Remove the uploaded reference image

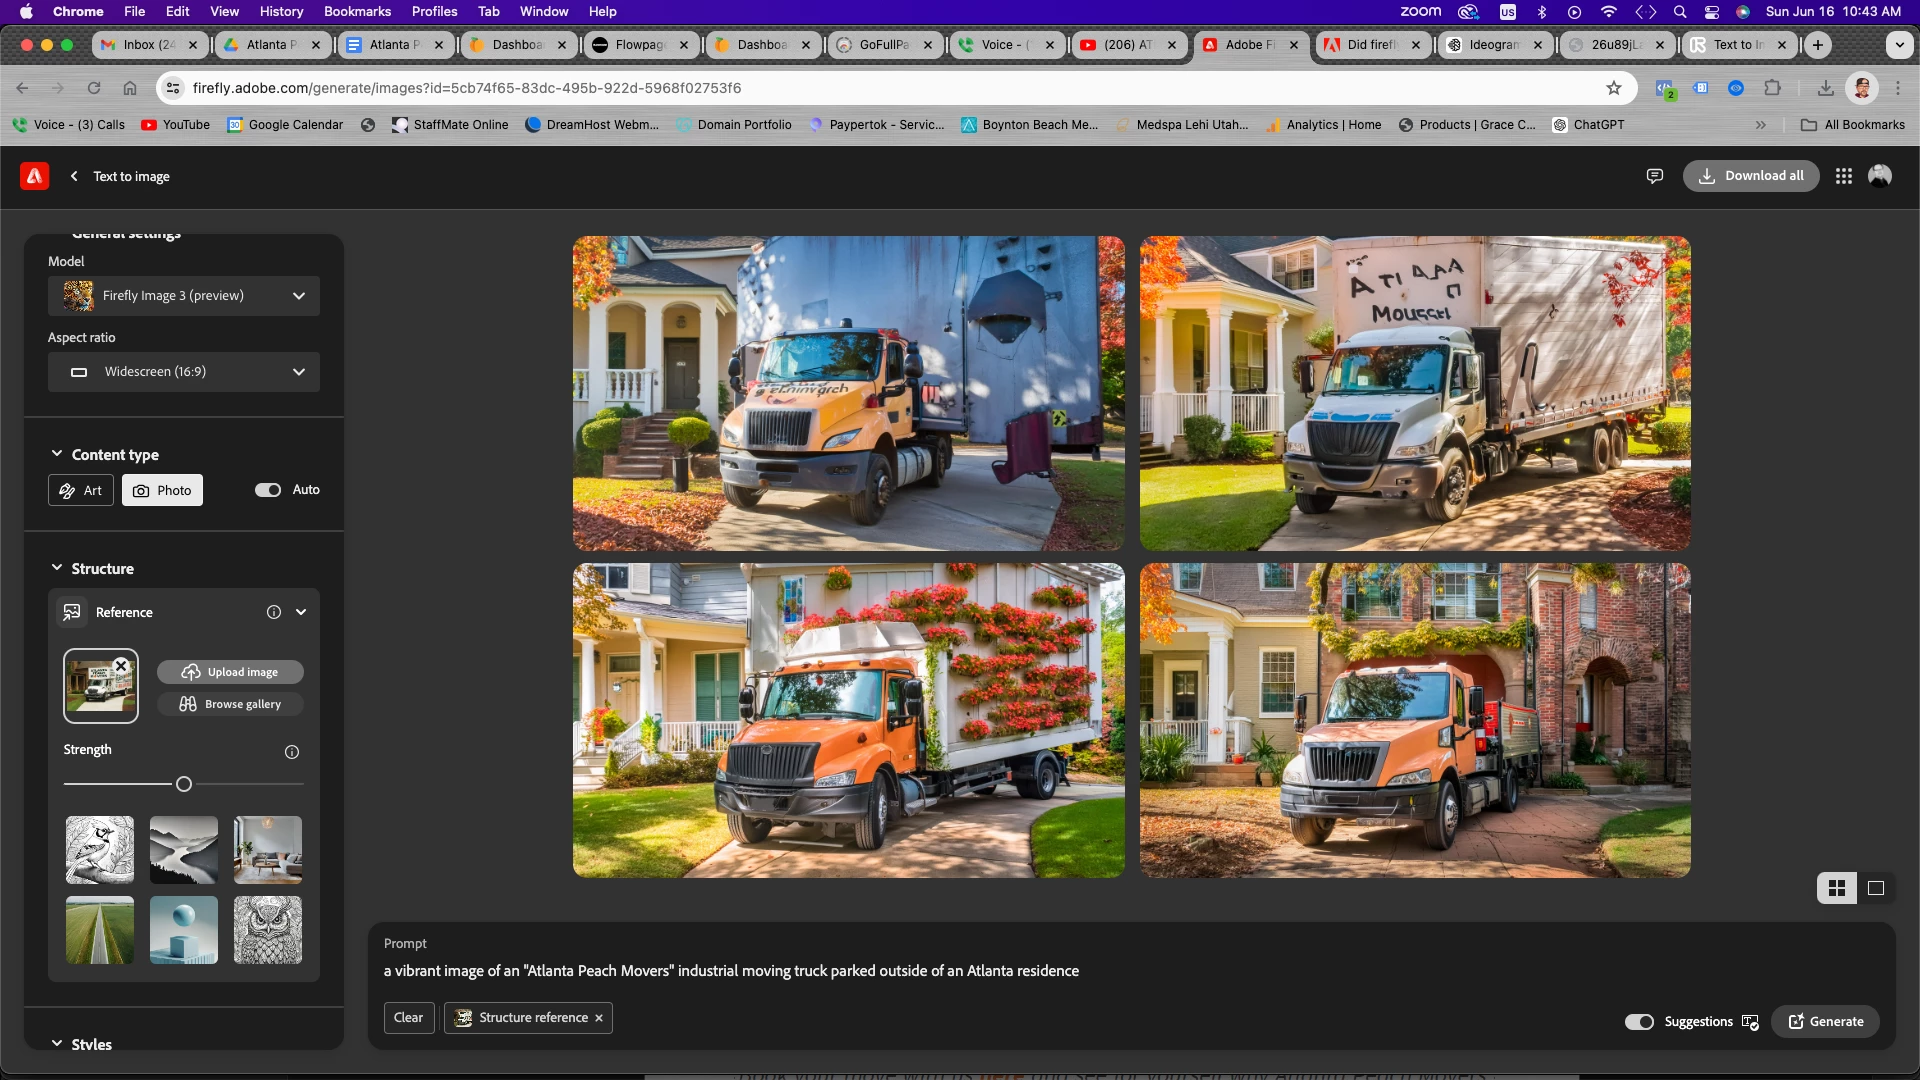pyautogui.click(x=121, y=666)
